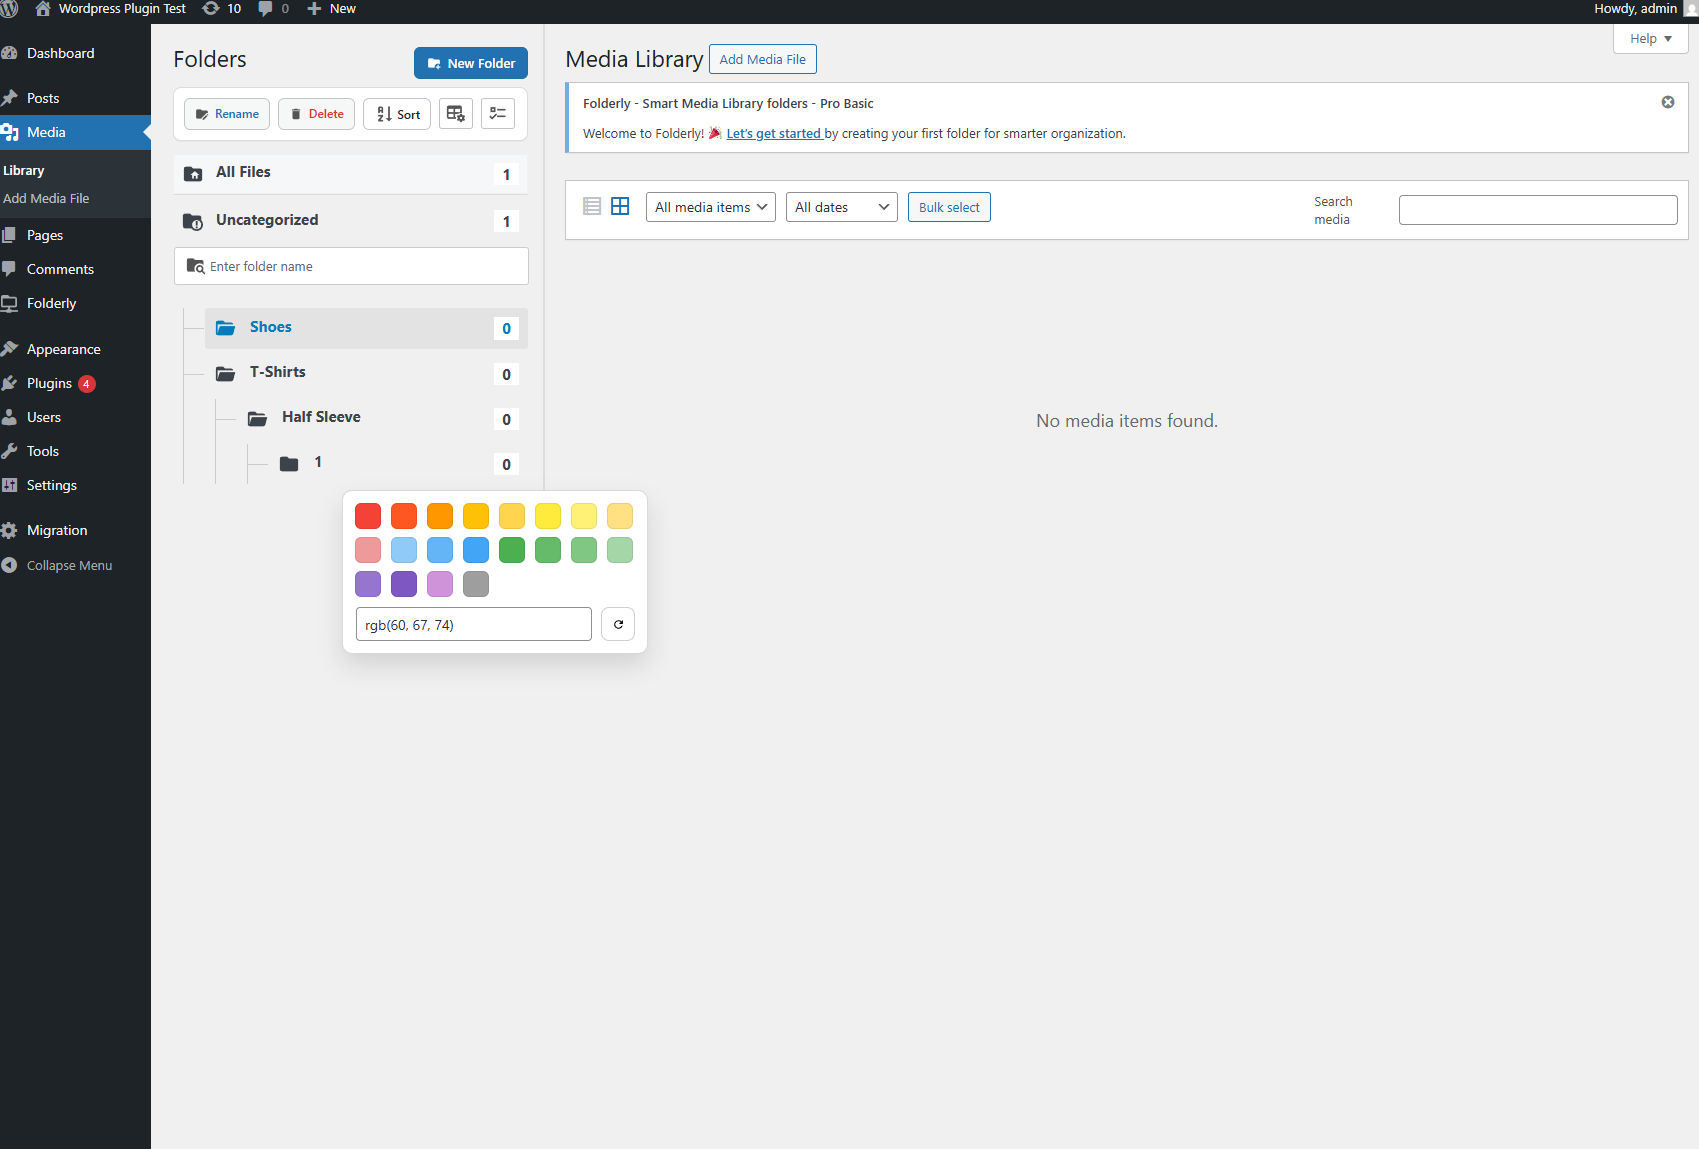Open the Dashboard menu item
Screen dimensions: 1699x1149
(x=75, y=53)
